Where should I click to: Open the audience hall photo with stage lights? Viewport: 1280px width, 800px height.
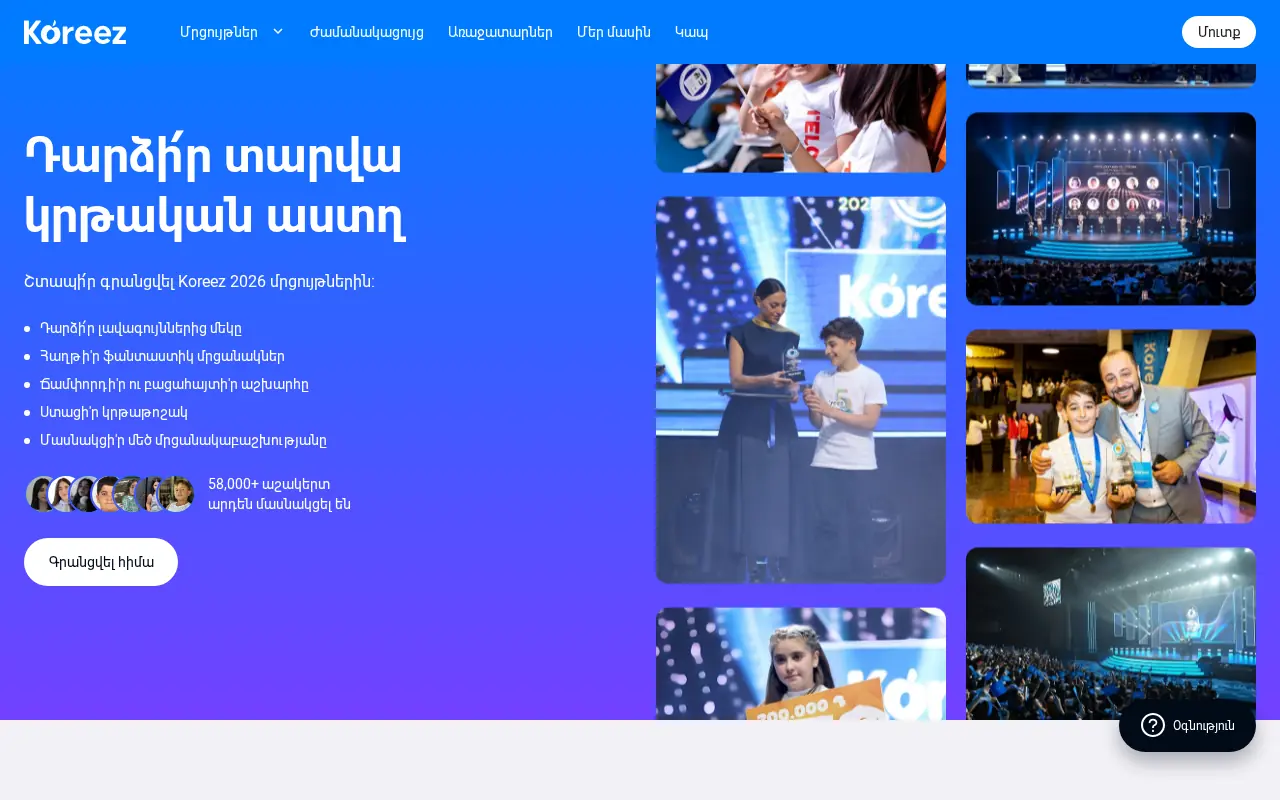tap(1111, 633)
